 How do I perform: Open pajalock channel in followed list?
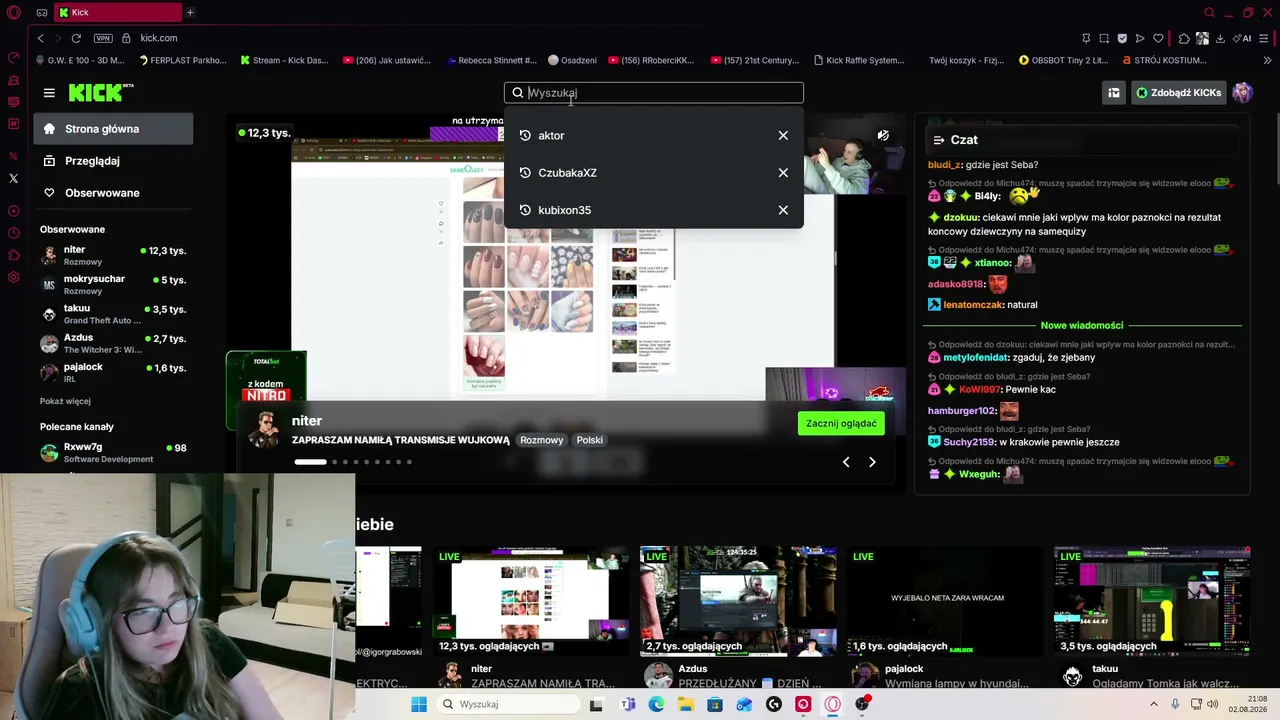pyautogui.click(x=113, y=372)
